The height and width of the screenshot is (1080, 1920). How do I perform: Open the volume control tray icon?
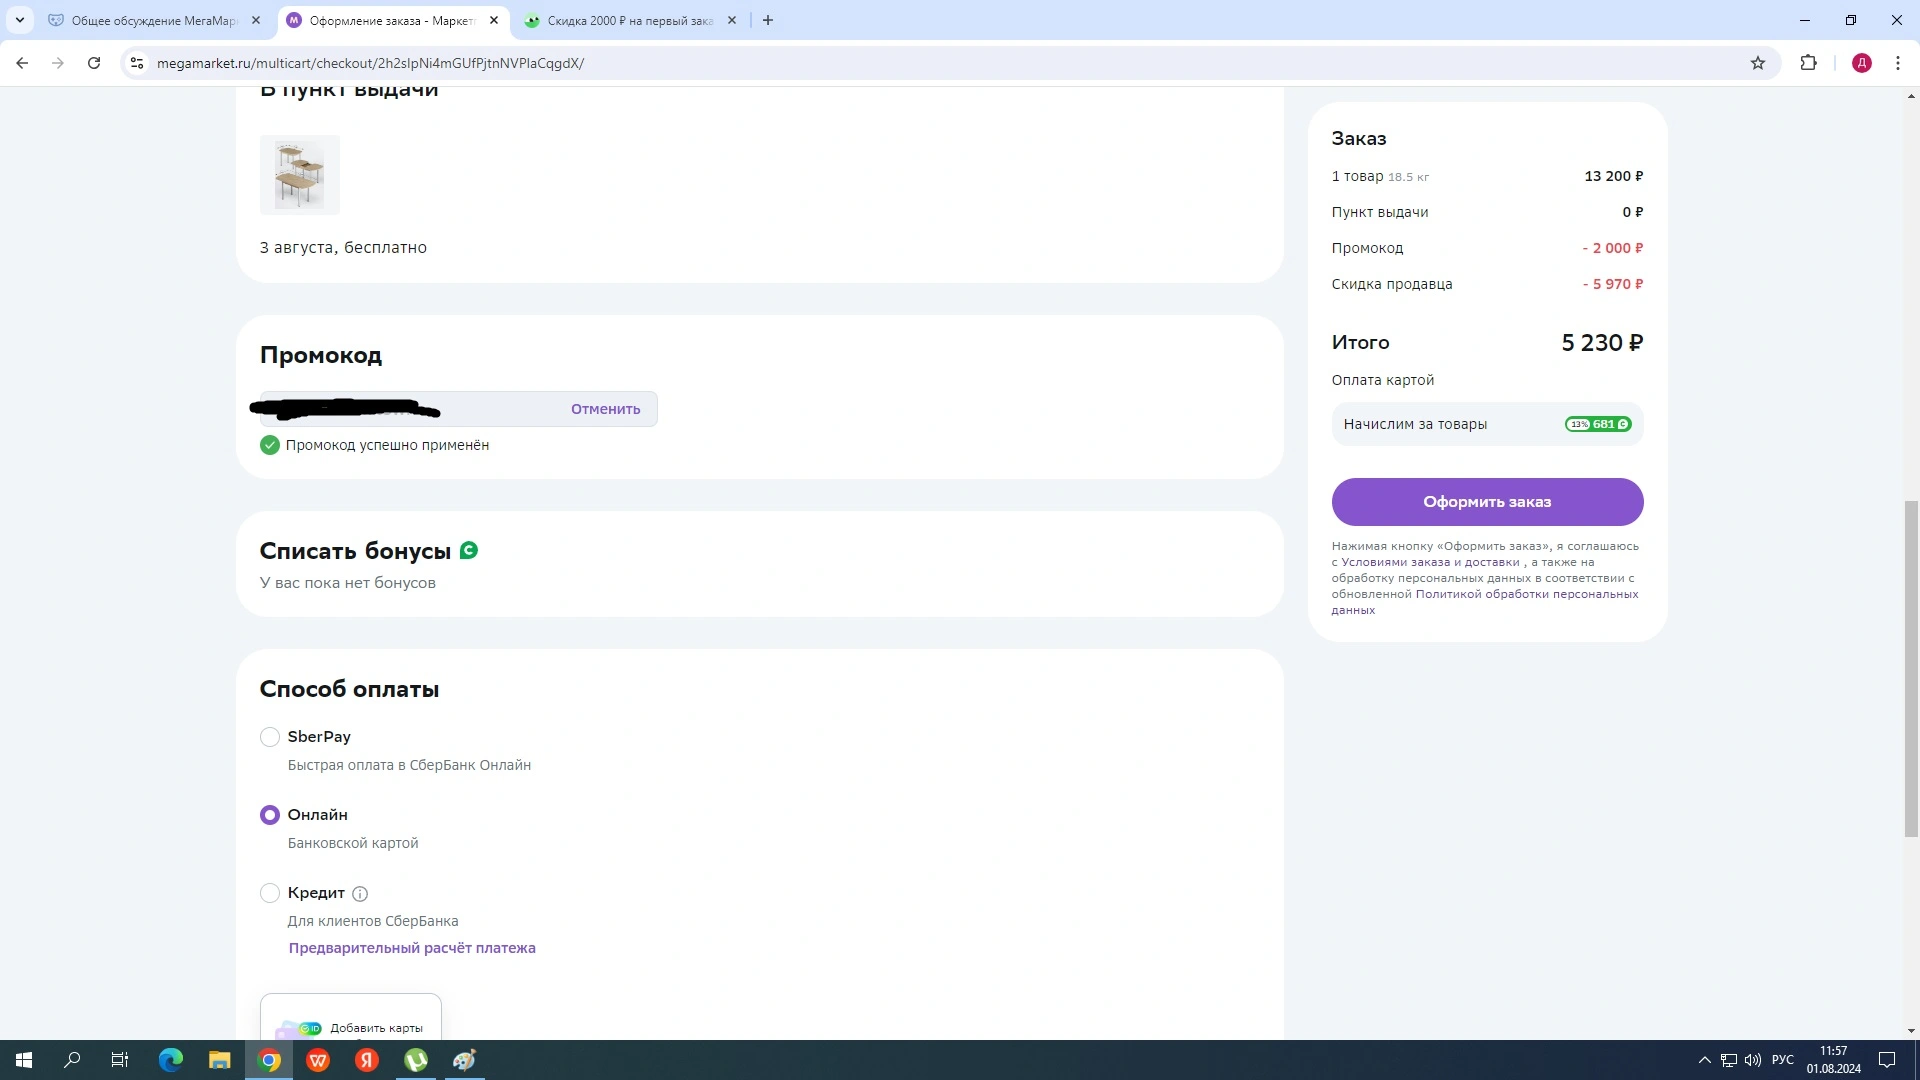pos(1753,1060)
